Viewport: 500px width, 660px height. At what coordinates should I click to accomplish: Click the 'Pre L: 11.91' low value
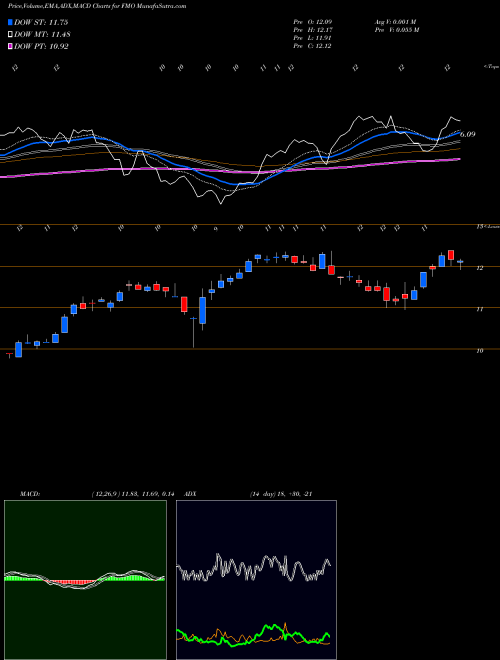313,38
